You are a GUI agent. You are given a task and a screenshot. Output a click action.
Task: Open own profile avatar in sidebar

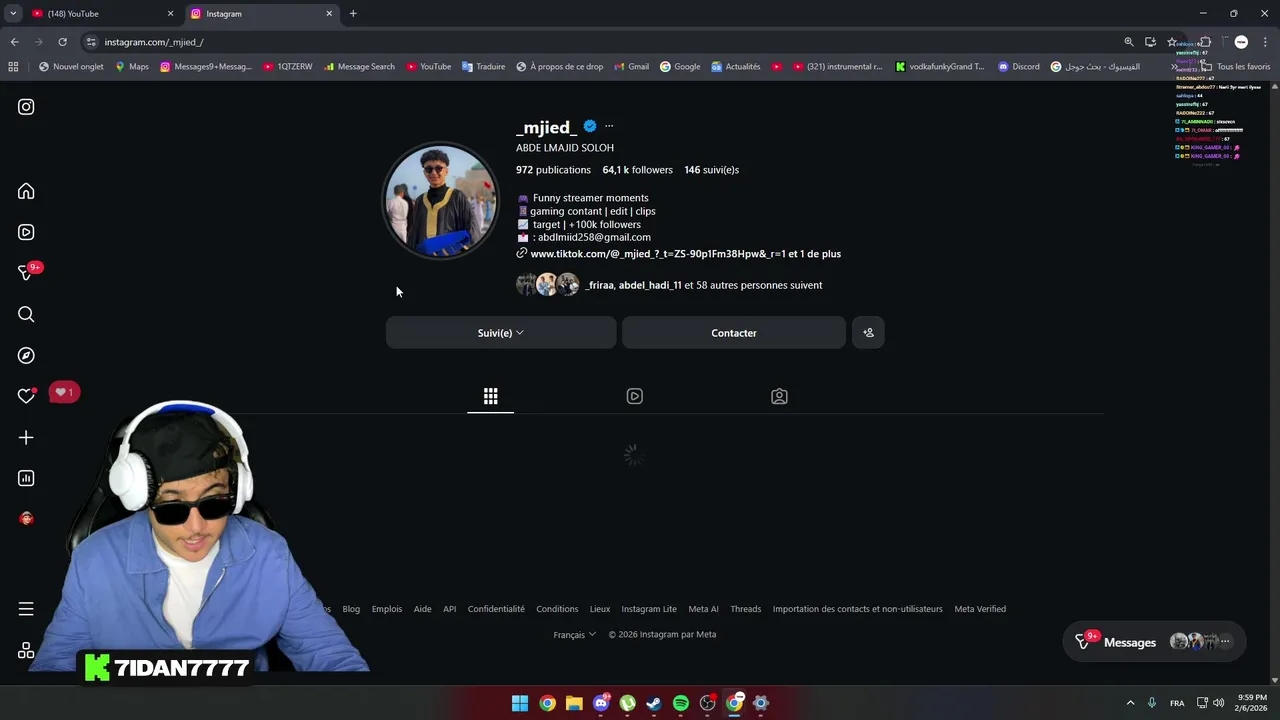coord(26,518)
